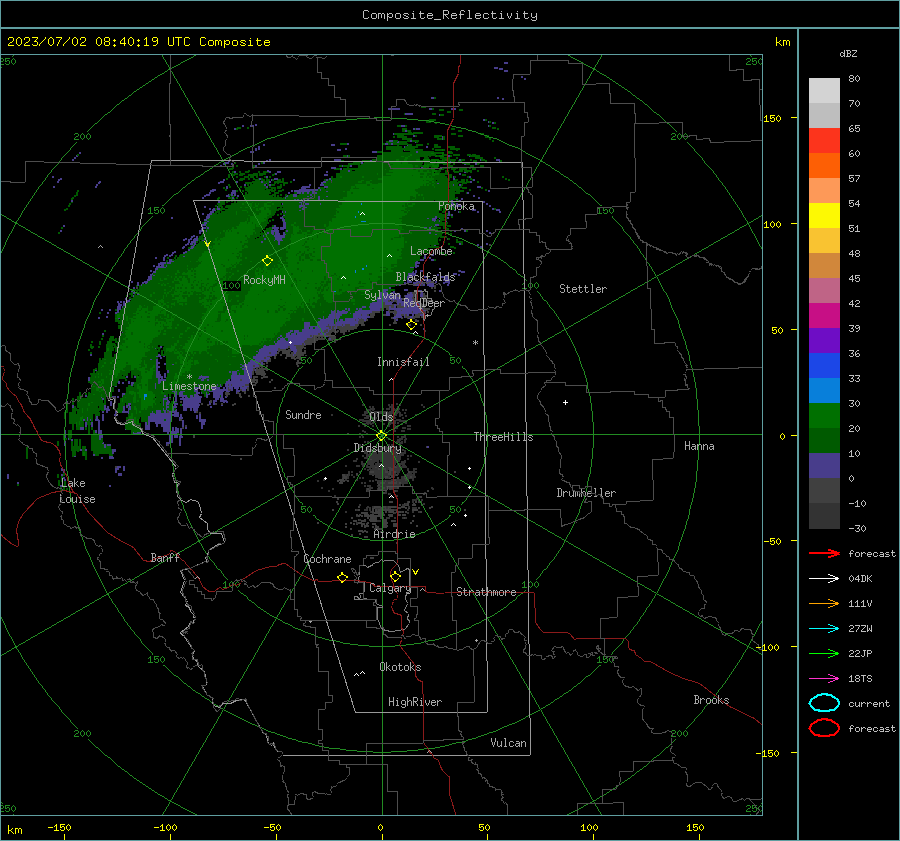Image resolution: width=900 pixels, height=841 pixels.
Task: Select the orange 57-60 dBZ swatch
Action: (824, 166)
